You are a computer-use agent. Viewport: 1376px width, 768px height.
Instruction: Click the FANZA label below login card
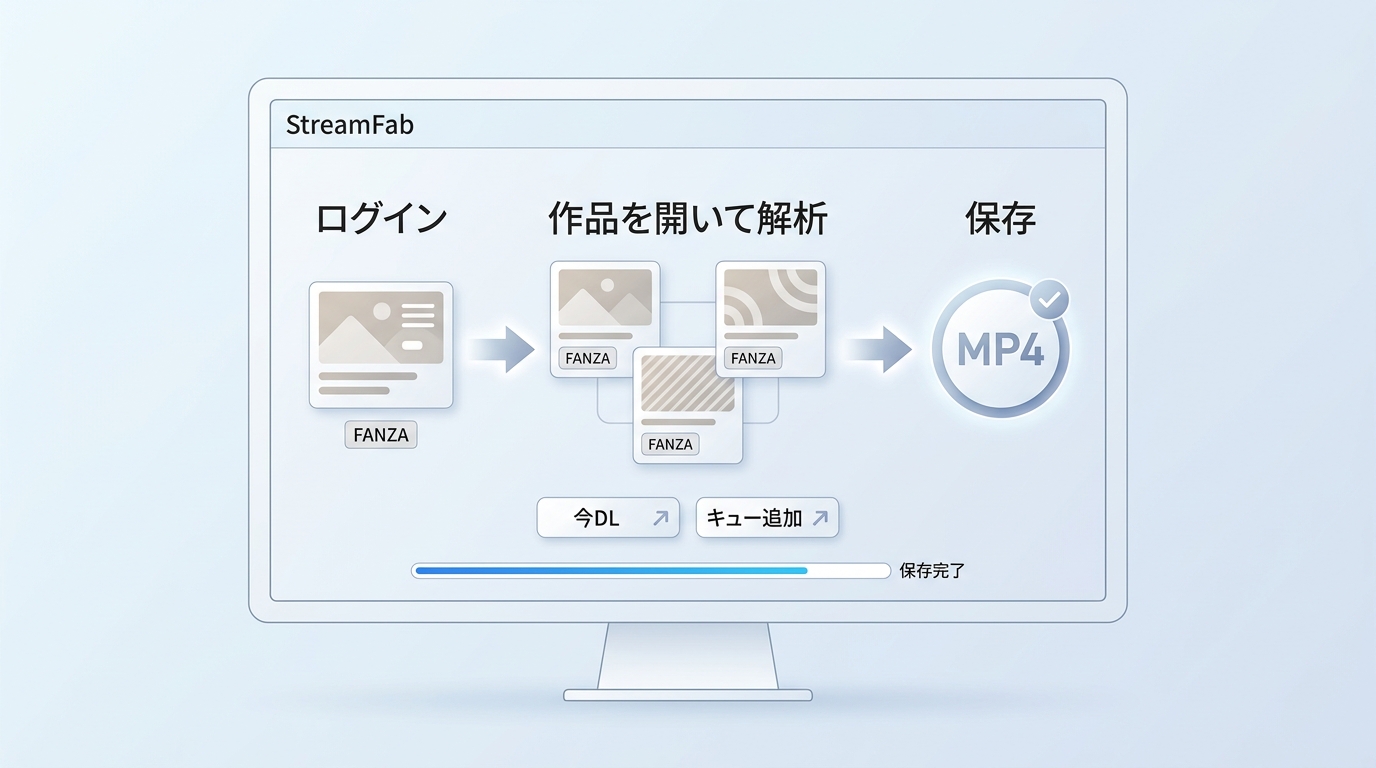click(x=381, y=435)
